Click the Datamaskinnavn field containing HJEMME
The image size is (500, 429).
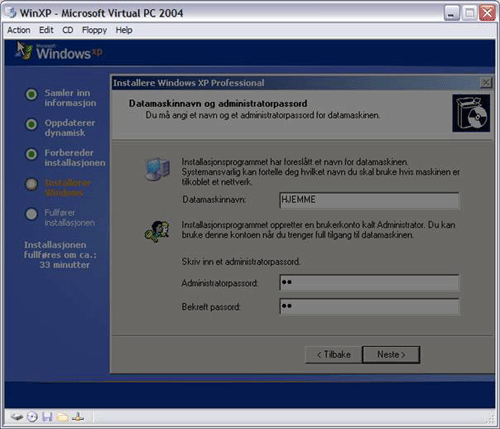click(369, 200)
